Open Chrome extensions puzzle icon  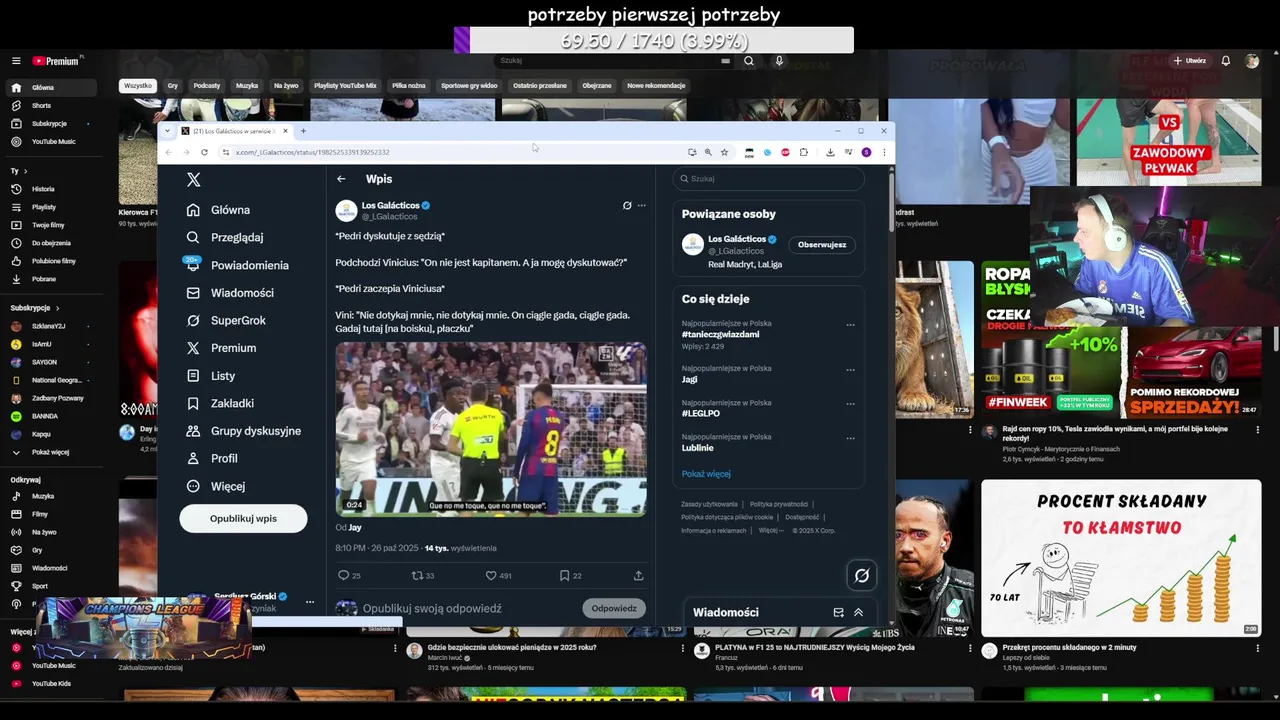[804, 152]
